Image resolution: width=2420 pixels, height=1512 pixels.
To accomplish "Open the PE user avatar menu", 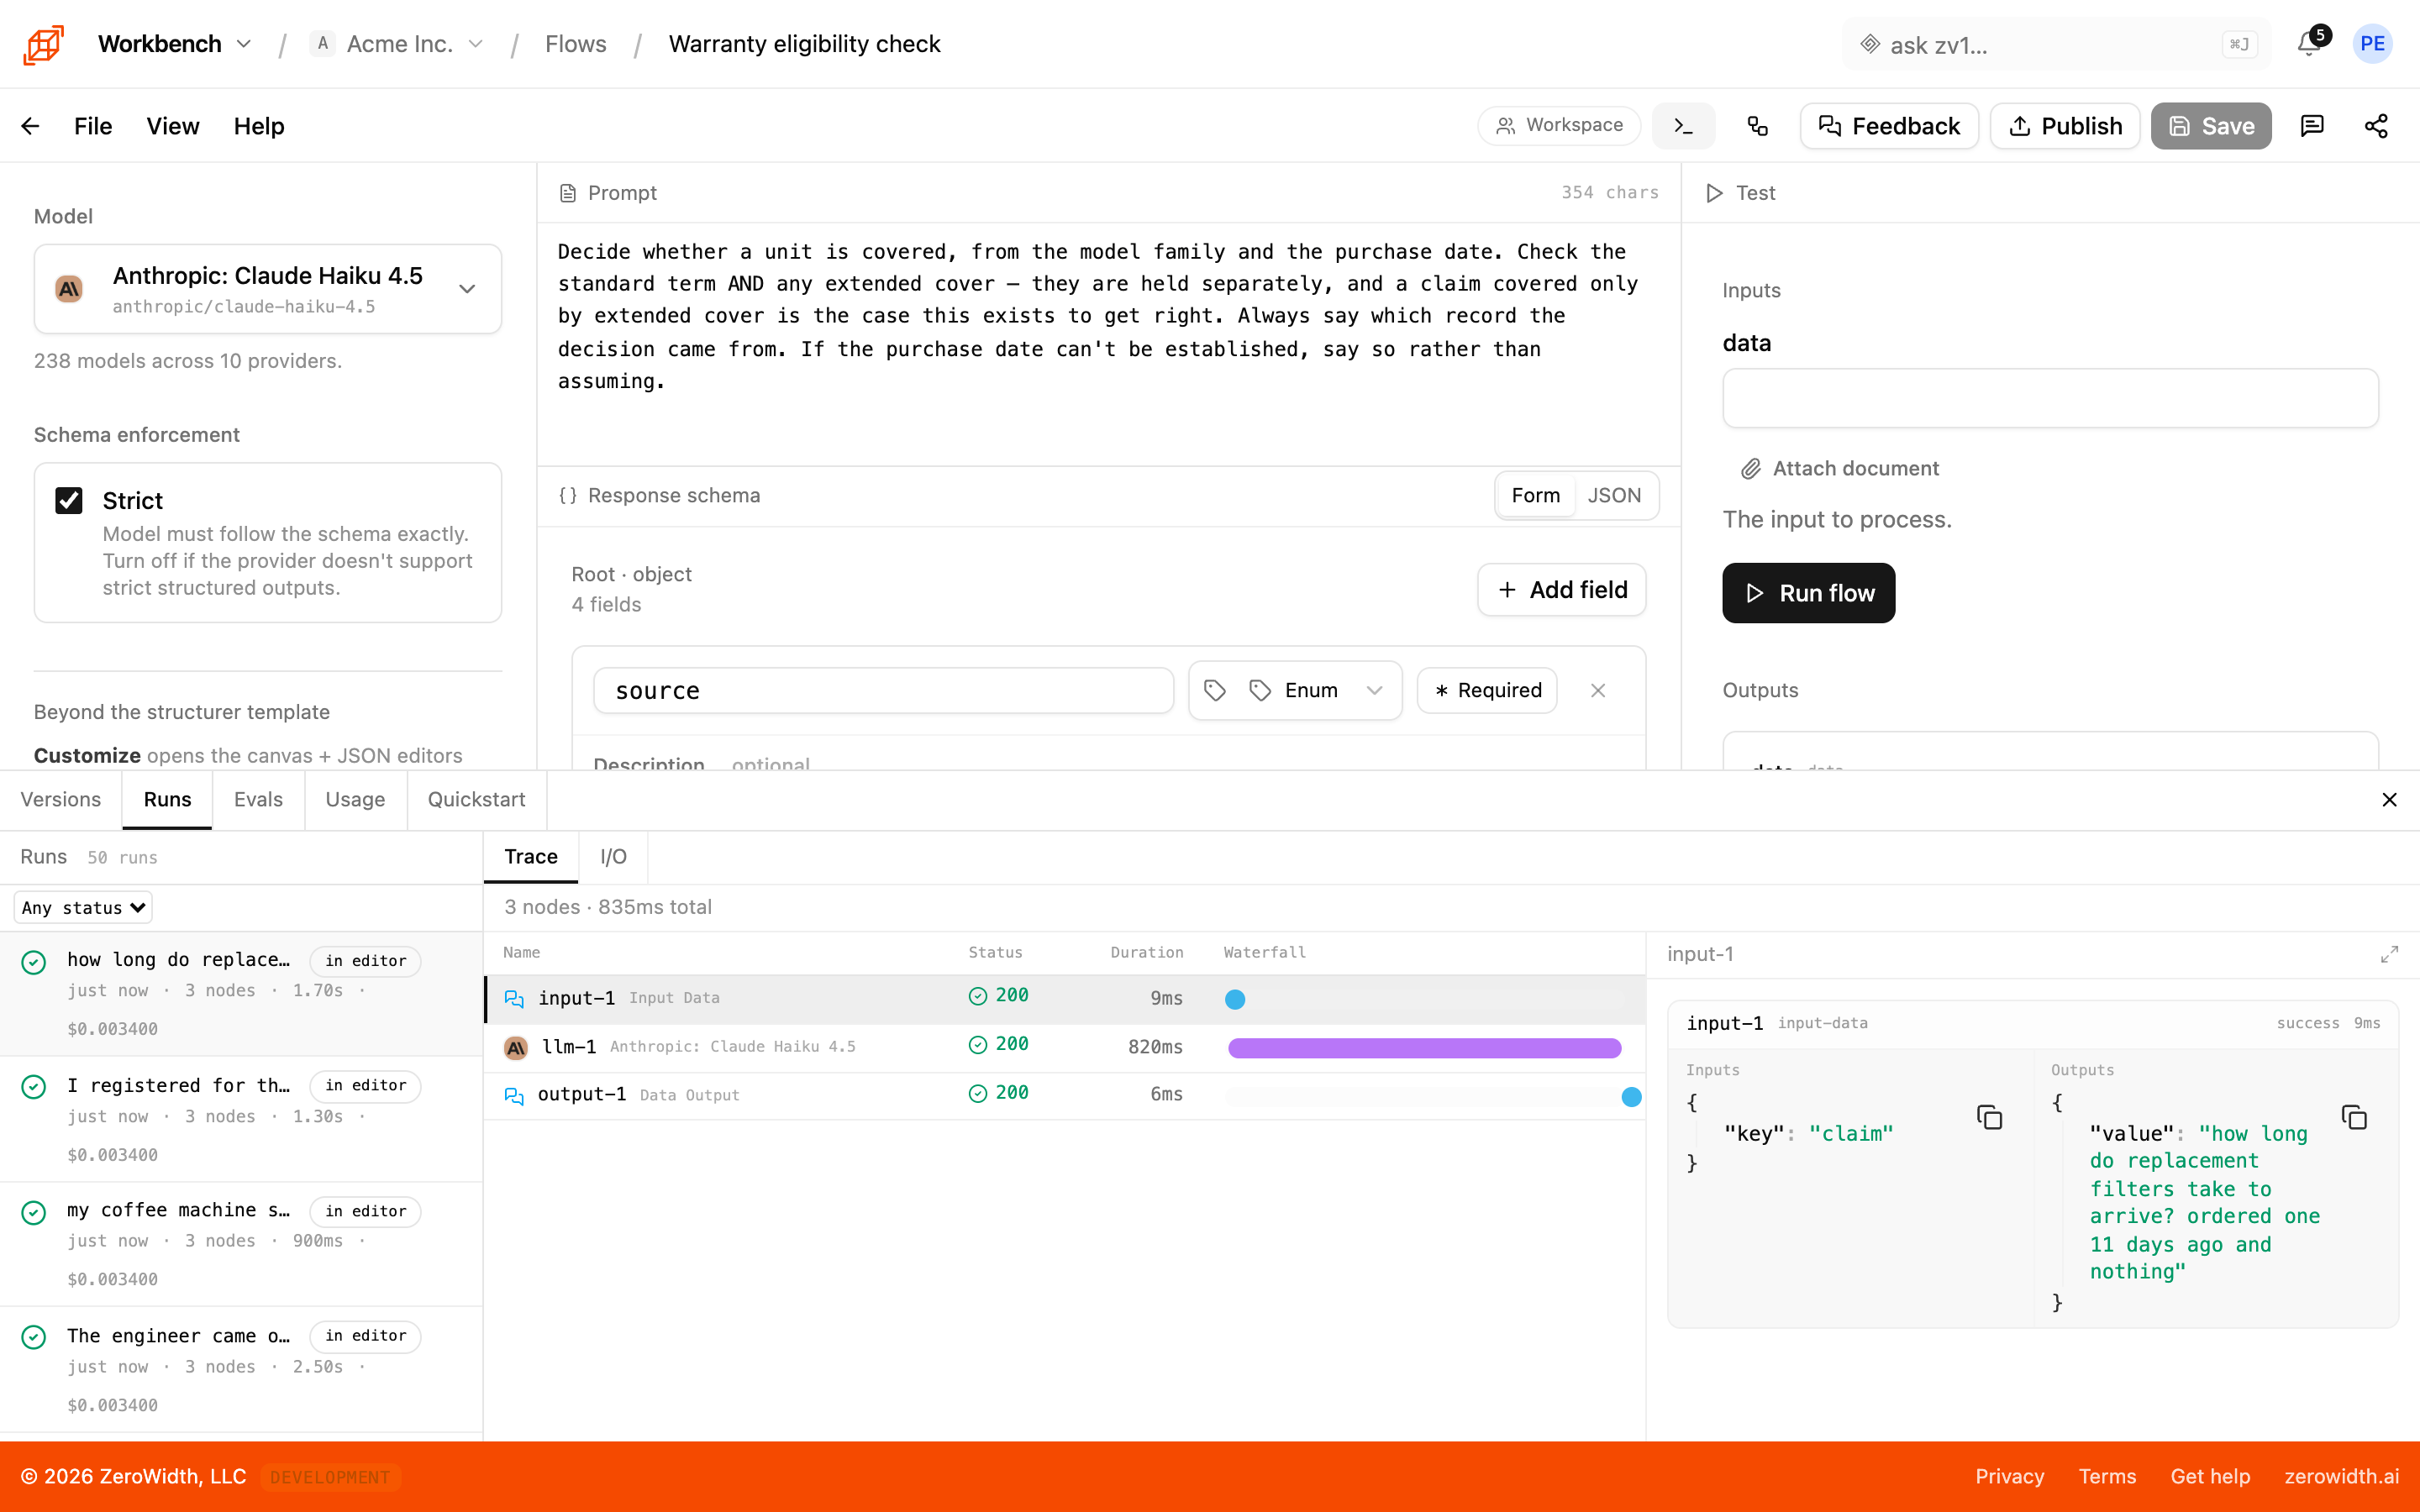I will pyautogui.click(x=2372, y=44).
